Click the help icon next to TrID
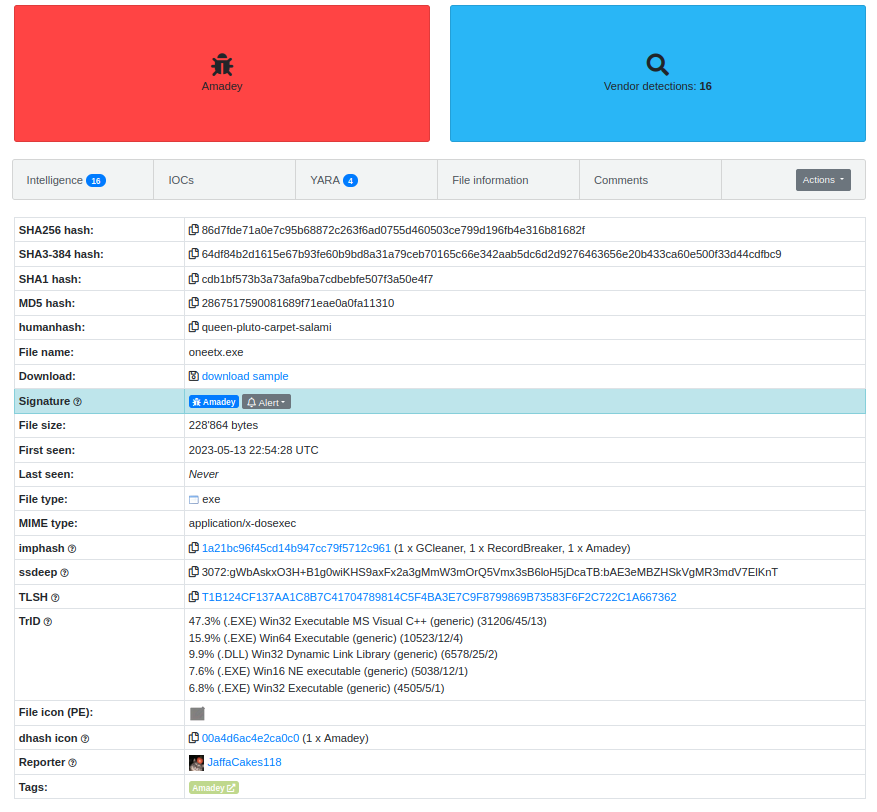The width and height of the screenshot is (877, 812). pyautogui.click(x=48, y=622)
